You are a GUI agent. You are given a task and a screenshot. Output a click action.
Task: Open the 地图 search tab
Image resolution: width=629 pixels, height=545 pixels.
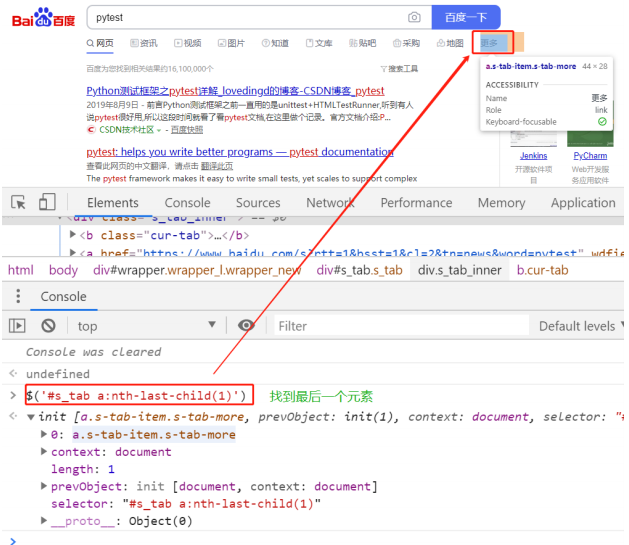tap(450, 43)
